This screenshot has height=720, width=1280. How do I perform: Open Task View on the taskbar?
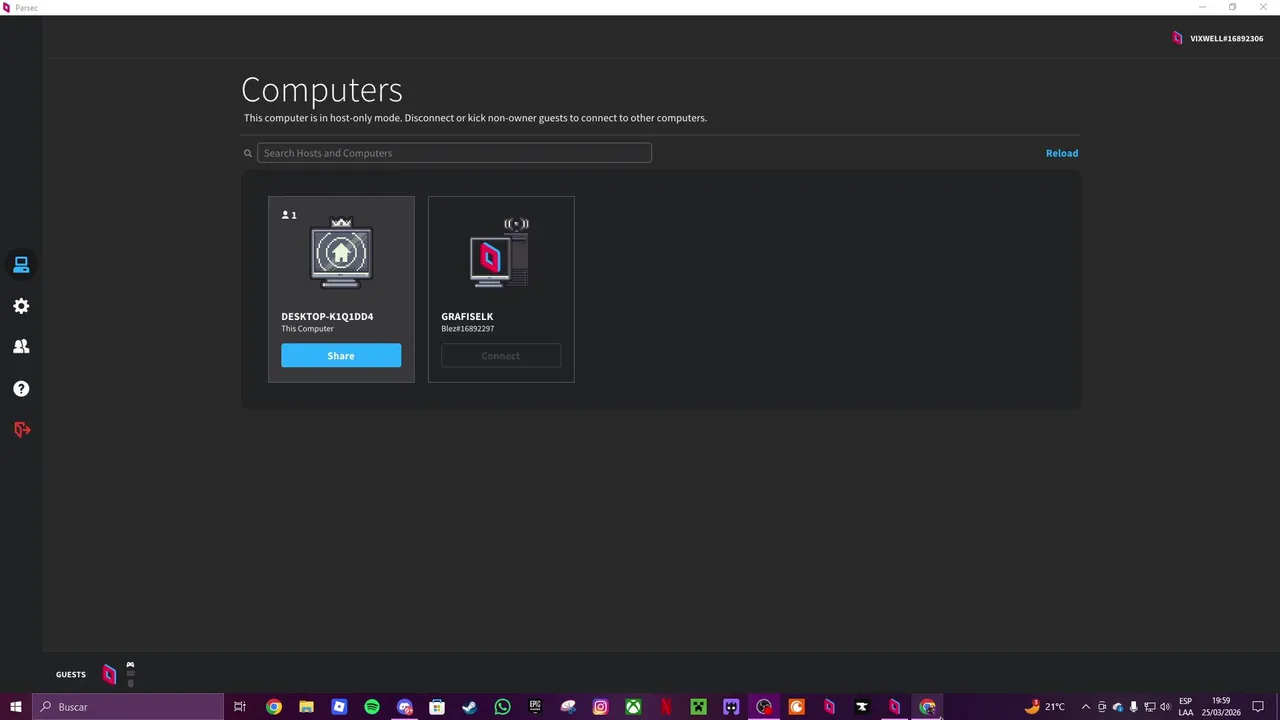point(240,707)
